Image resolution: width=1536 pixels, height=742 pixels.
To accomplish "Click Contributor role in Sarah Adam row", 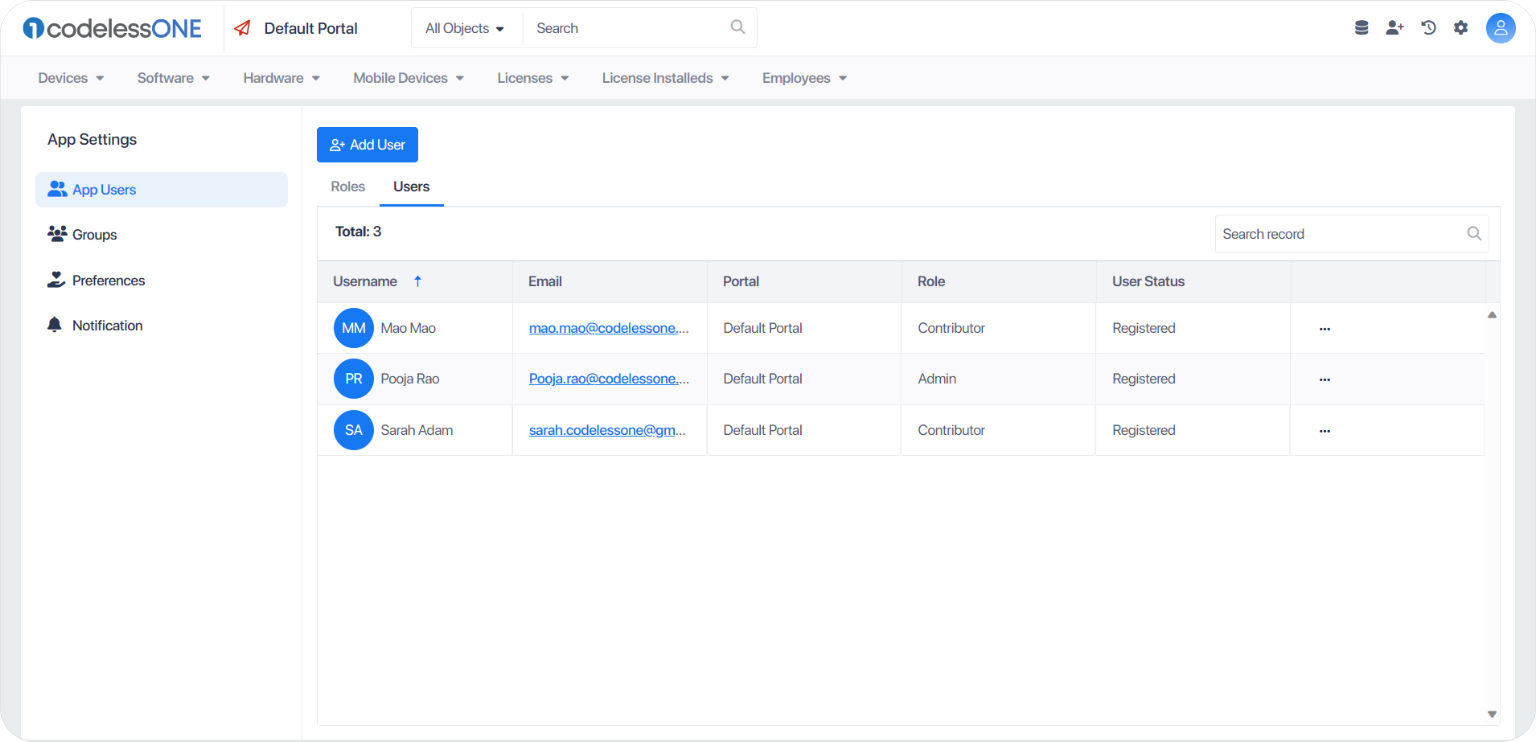I will (951, 430).
